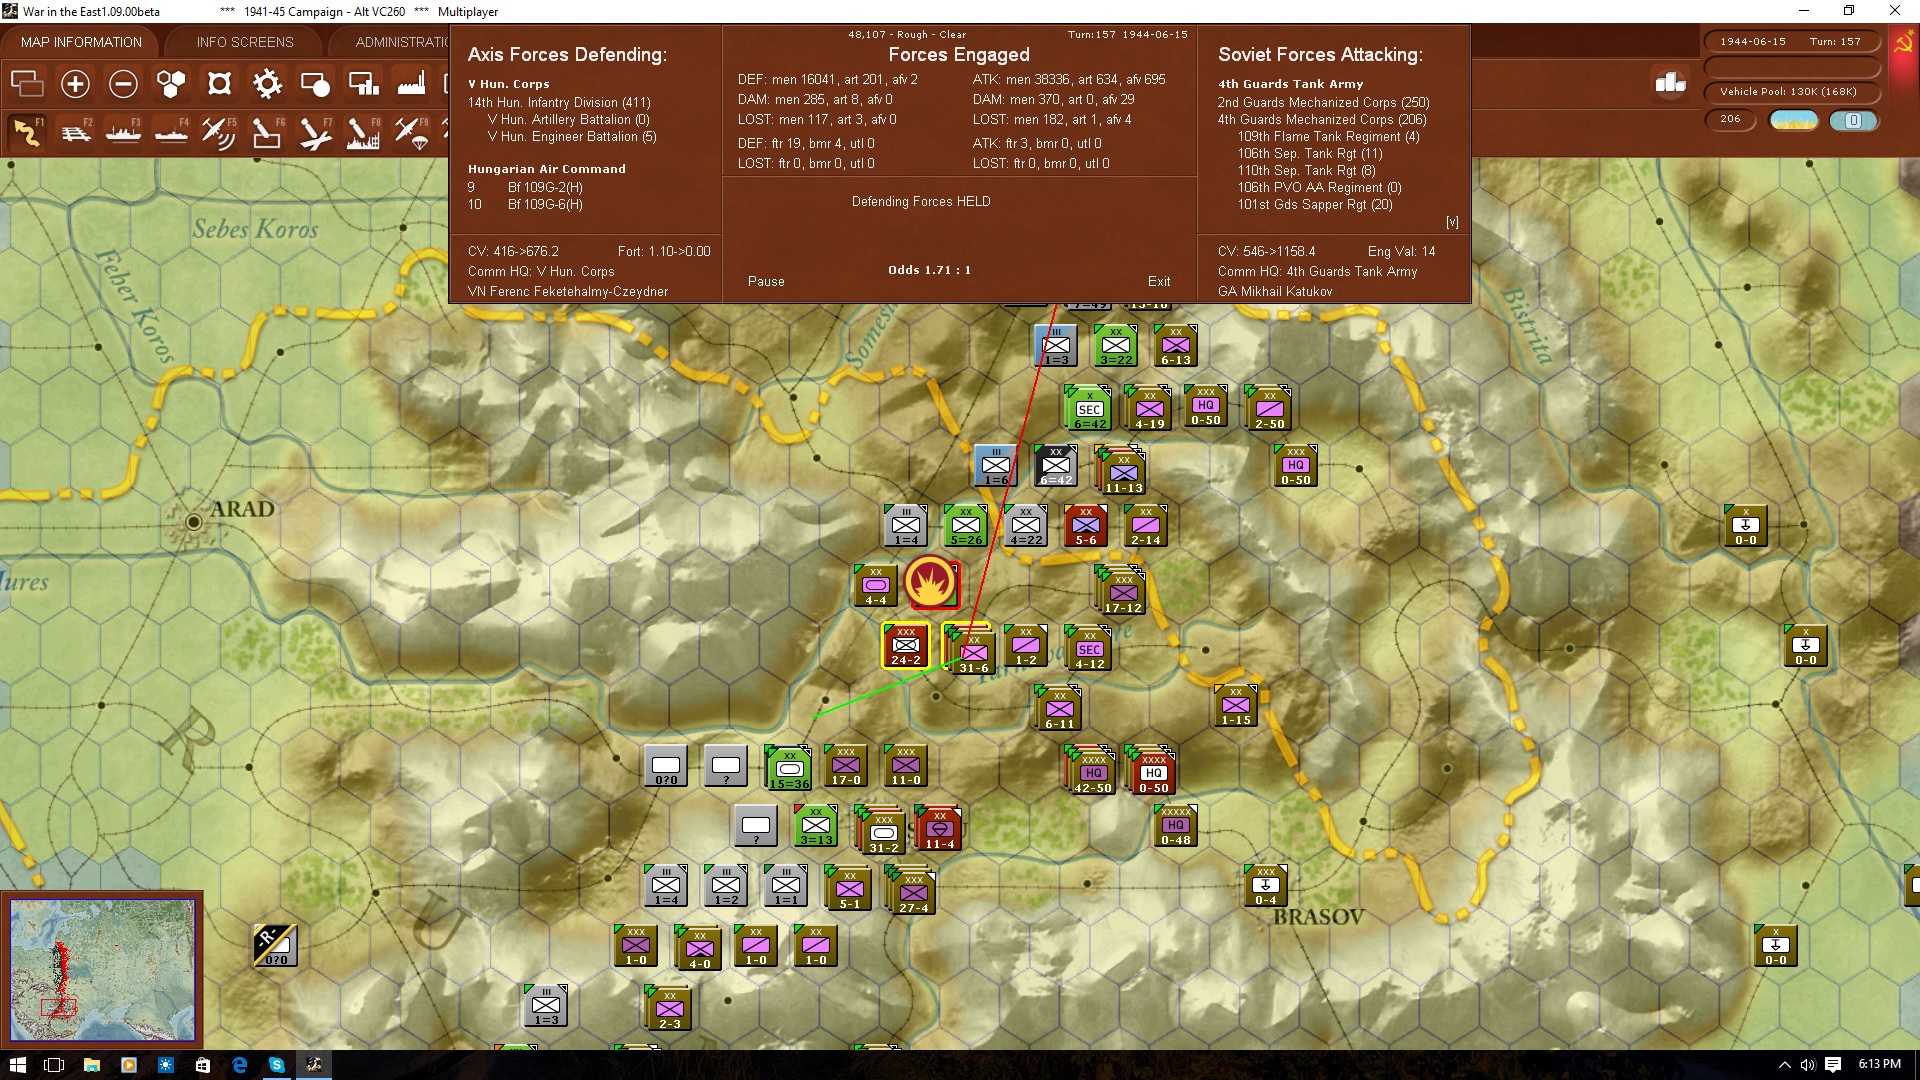
Task: Click 101st Gds Sapper Rgt entry
Action: click(1314, 204)
